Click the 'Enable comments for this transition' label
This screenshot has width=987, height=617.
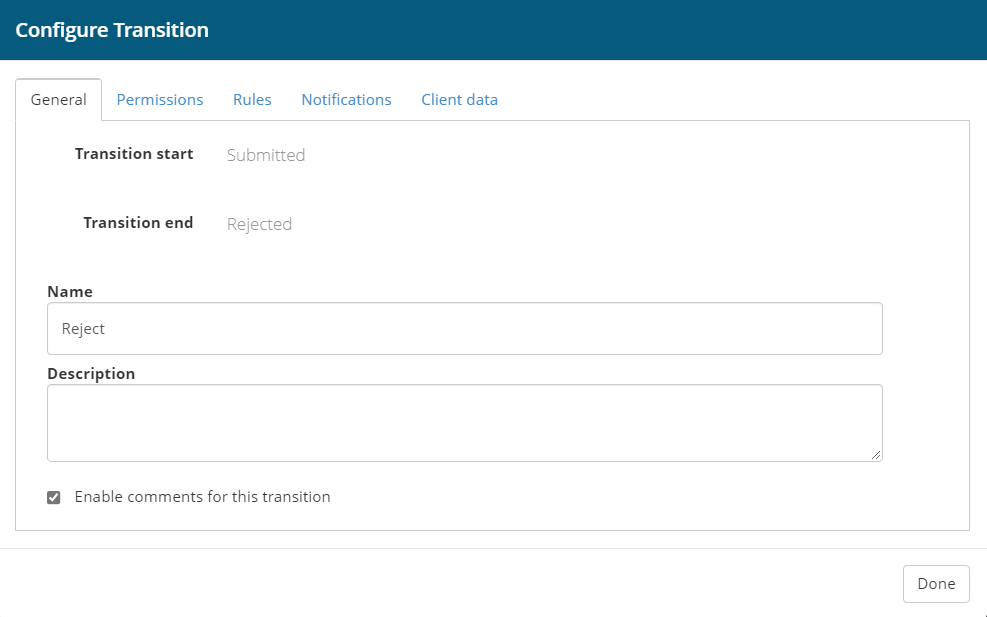pyautogui.click(x=202, y=497)
